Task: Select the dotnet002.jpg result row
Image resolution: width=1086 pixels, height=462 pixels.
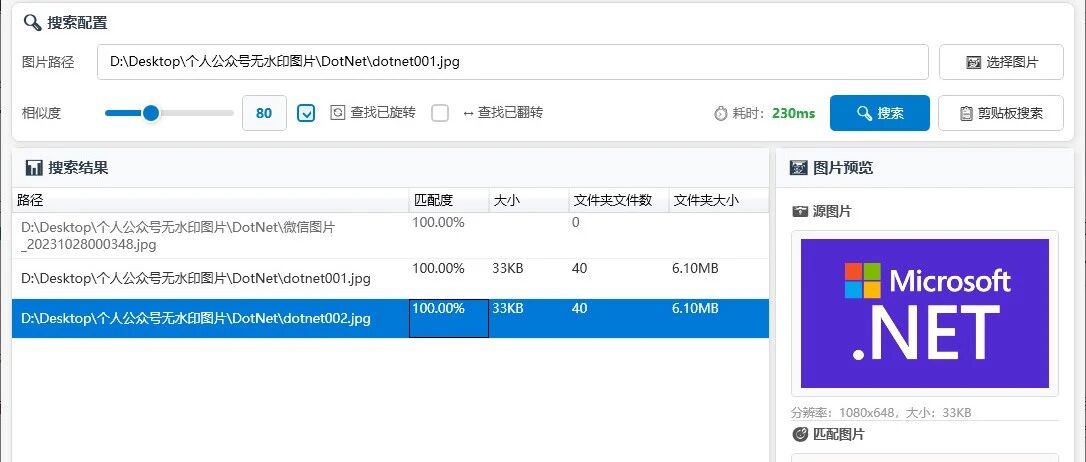Action: tap(391, 319)
